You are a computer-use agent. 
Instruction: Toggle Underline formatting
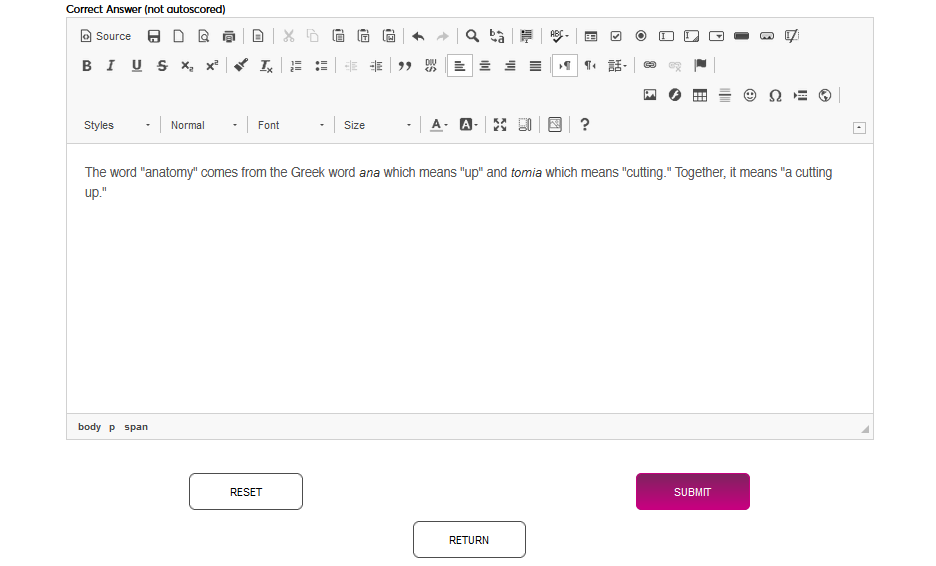(x=137, y=66)
